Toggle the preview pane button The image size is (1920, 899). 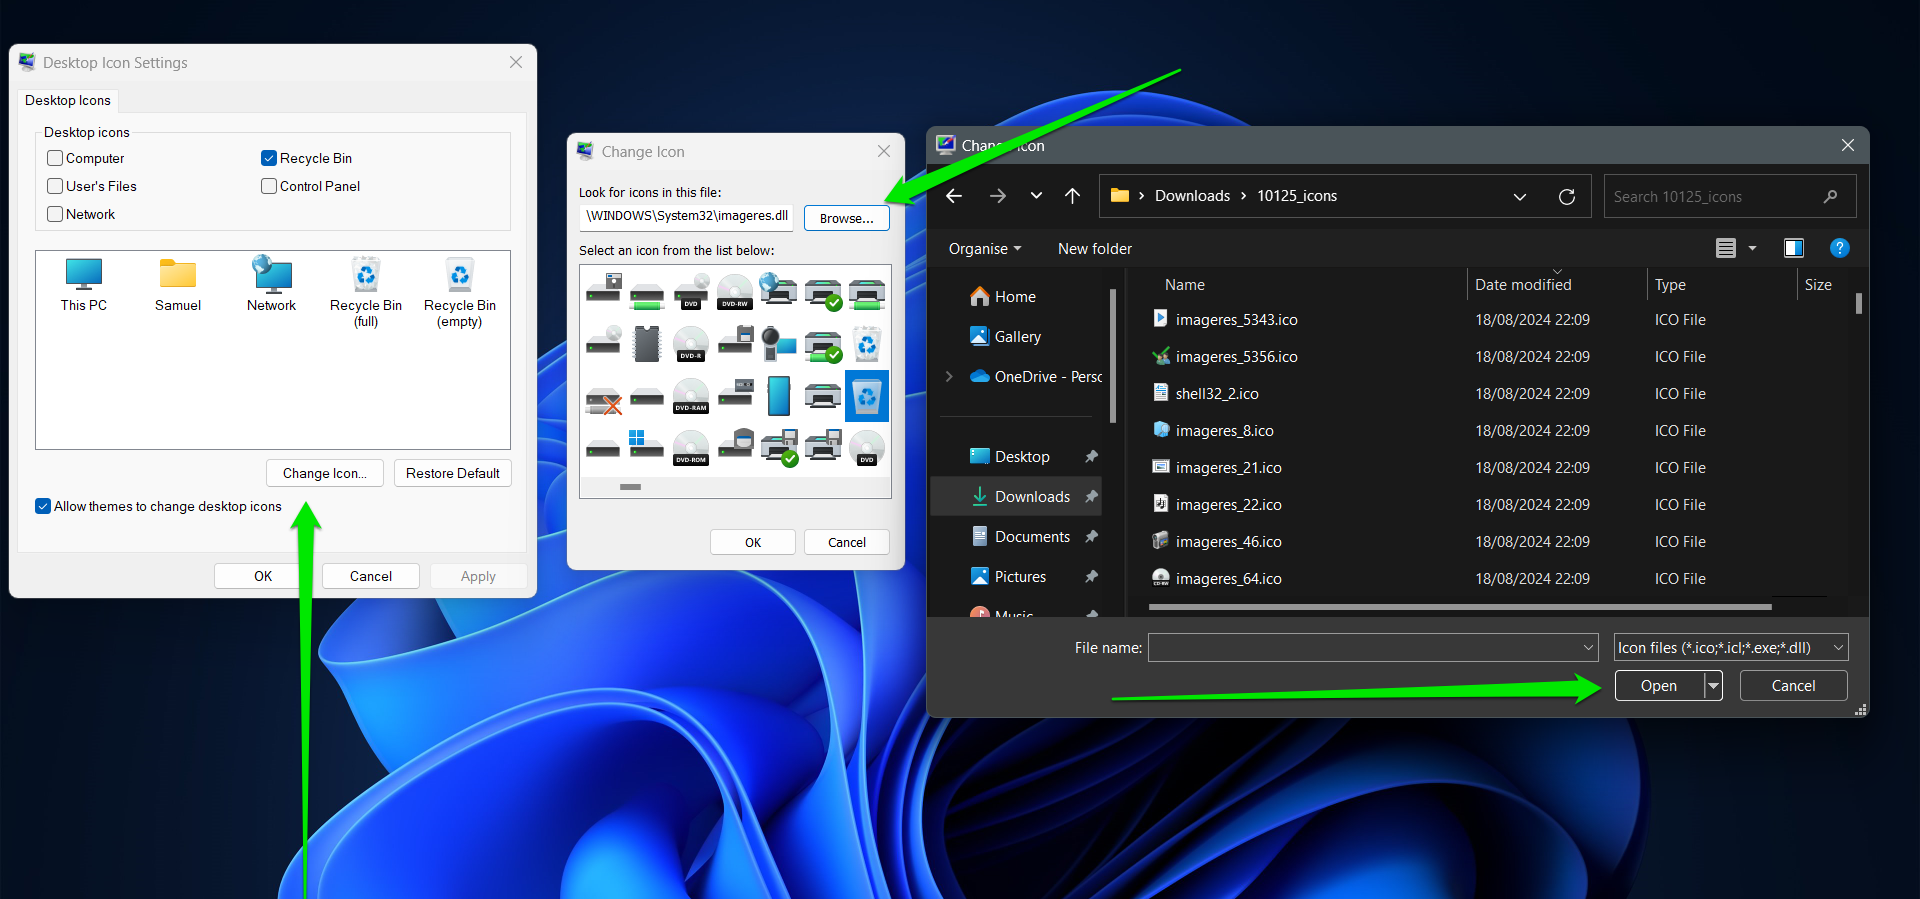[x=1794, y=248]
